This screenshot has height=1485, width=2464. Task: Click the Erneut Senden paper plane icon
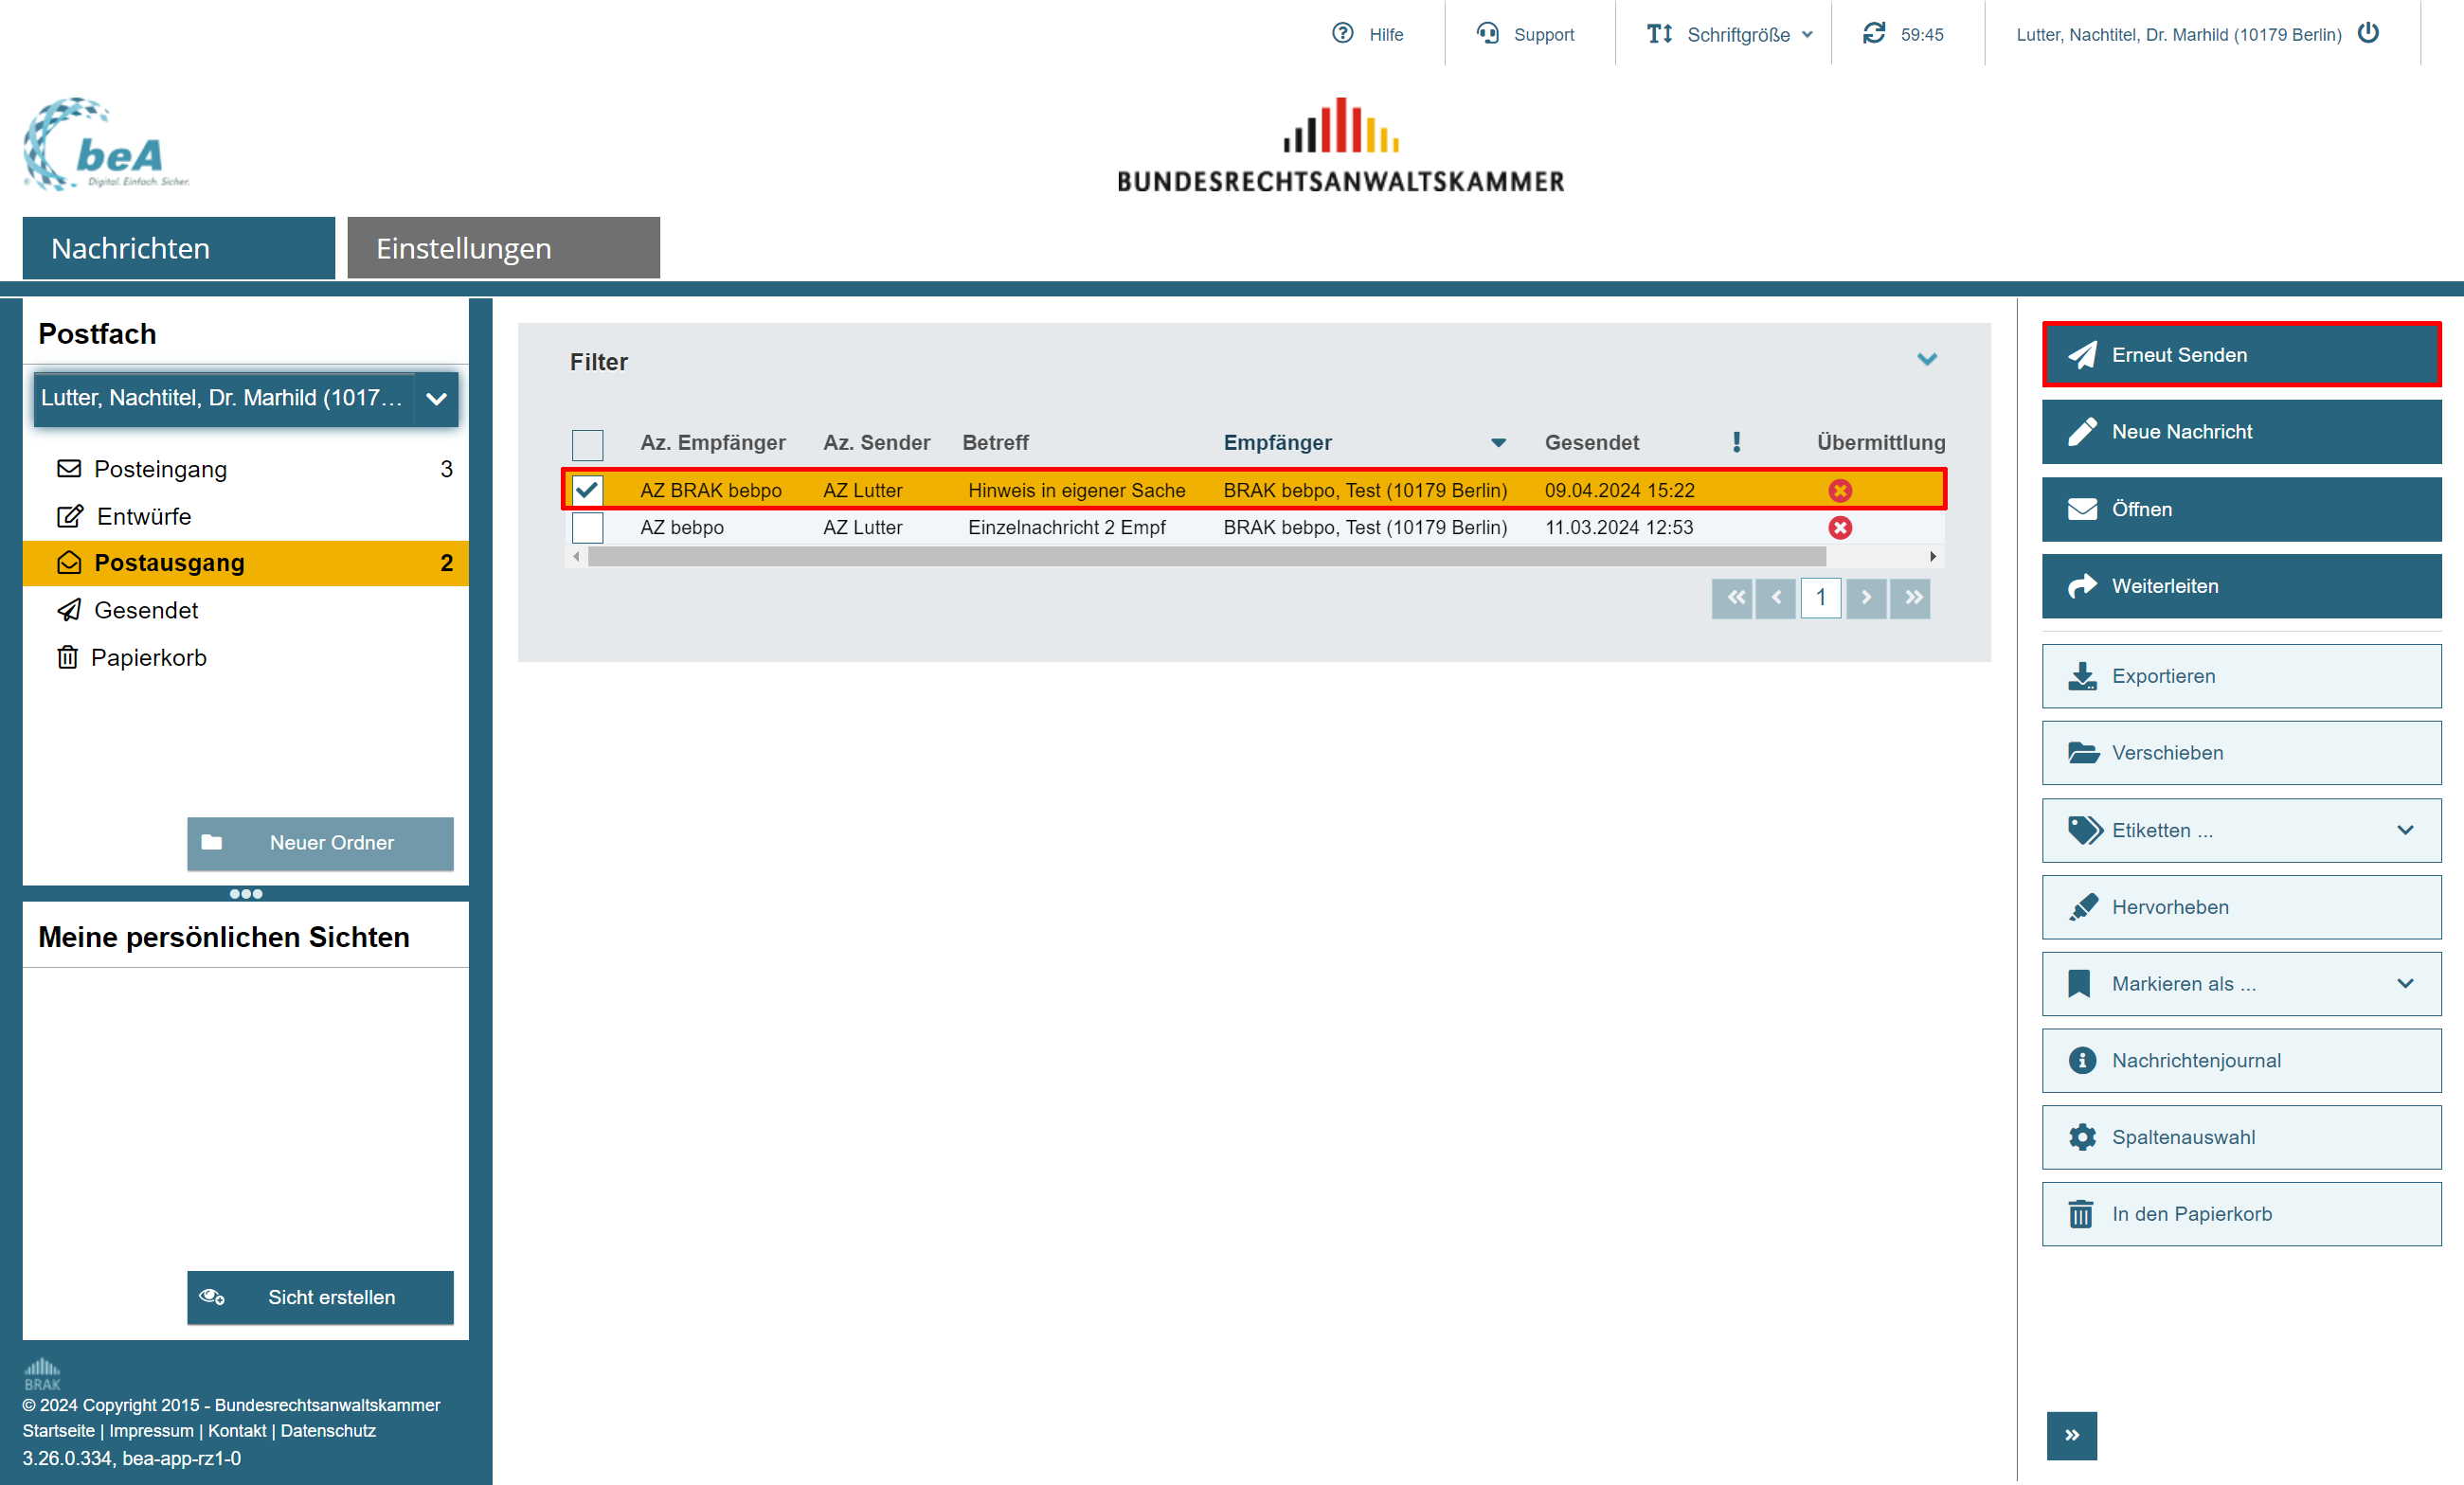click(x=2083, y=355)
